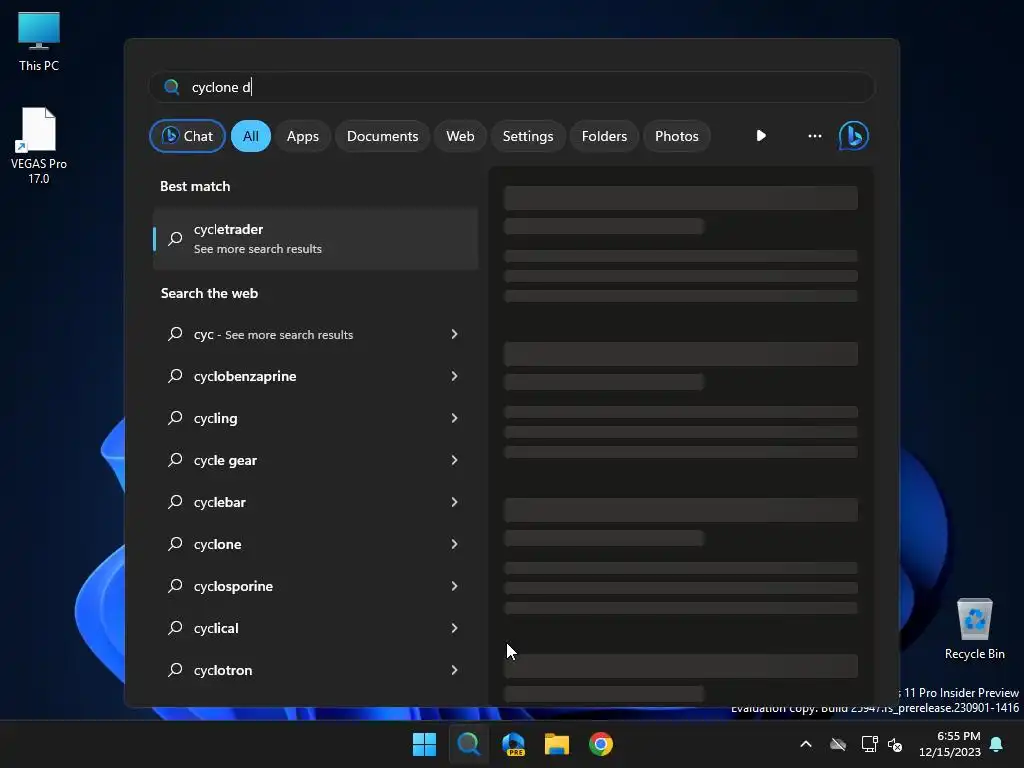Show hidden tray icons chevron
Image resolution: width=1024 pixels, height=768 pixels.
tap(806, 744)
